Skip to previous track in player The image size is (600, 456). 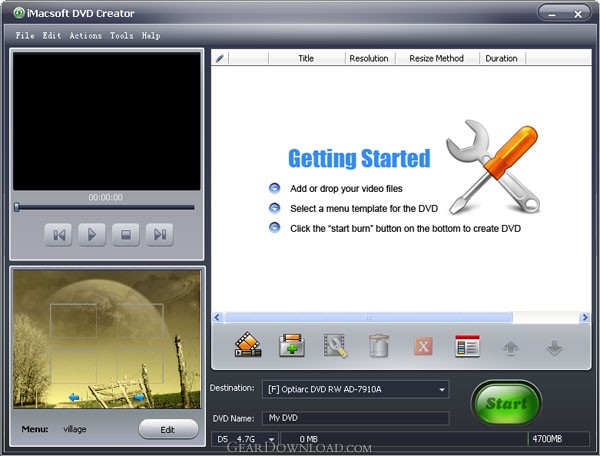pos(58,235)
